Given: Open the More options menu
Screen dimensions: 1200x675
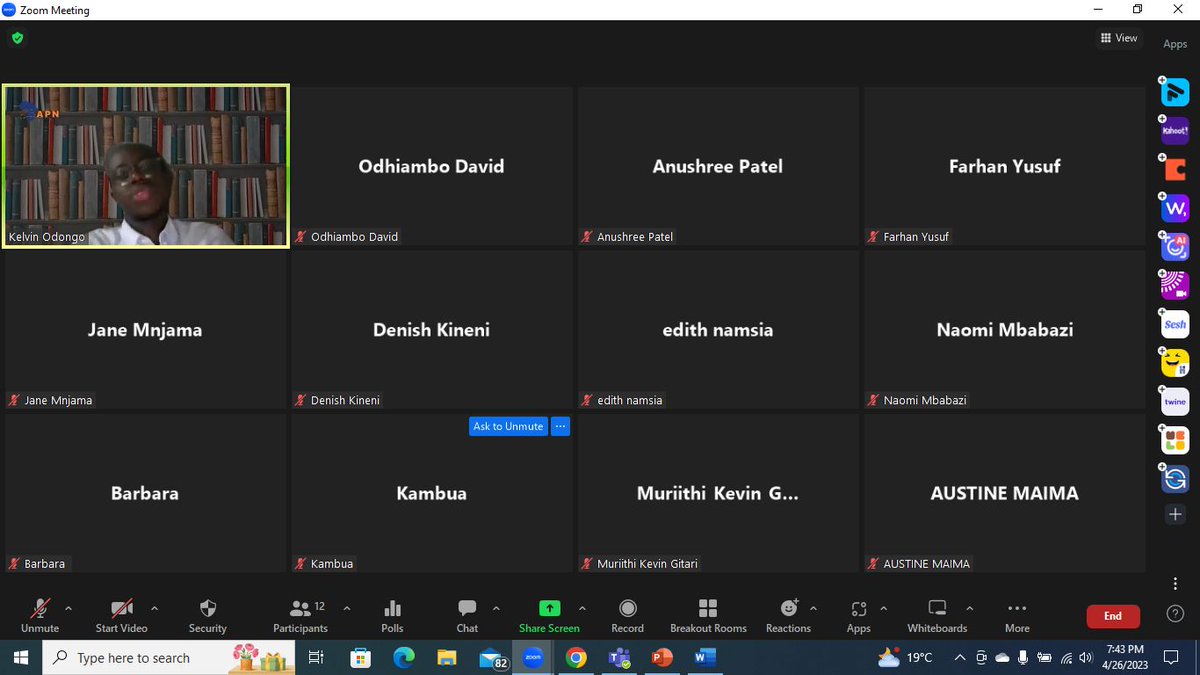Looking at the screenshot, I should coord(1017,615).
